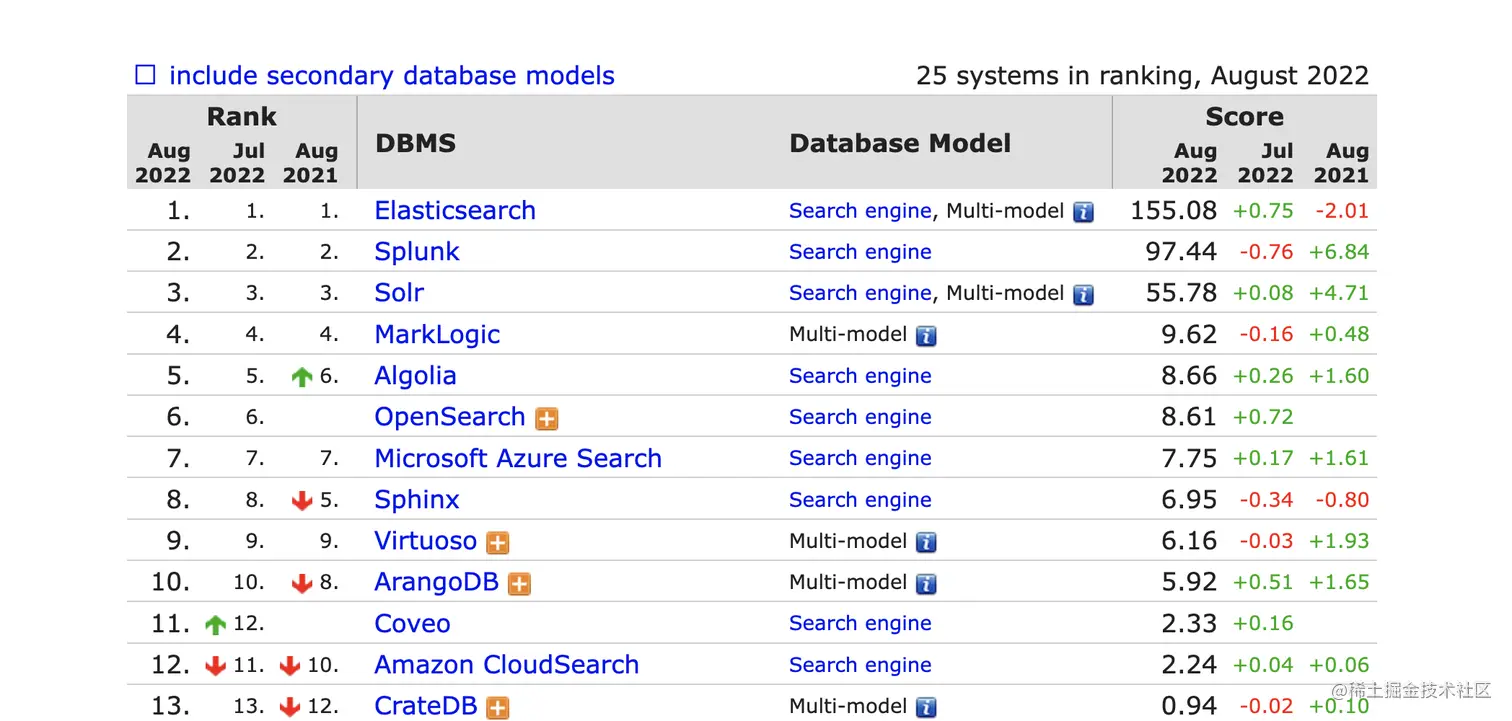
Task: Open include secondary database models link
Action: point(391,76)
